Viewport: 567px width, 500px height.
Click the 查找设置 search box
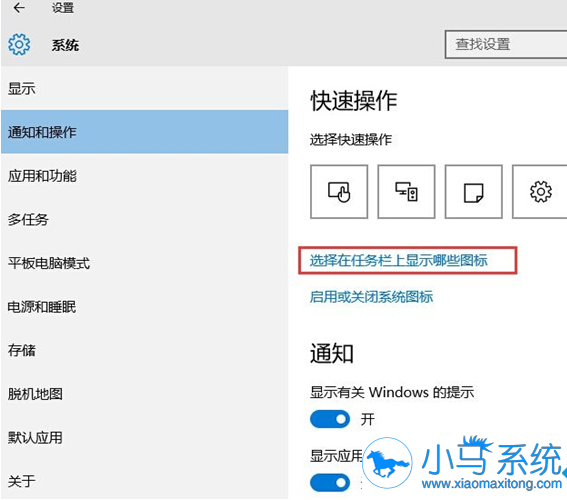(506, 44)
